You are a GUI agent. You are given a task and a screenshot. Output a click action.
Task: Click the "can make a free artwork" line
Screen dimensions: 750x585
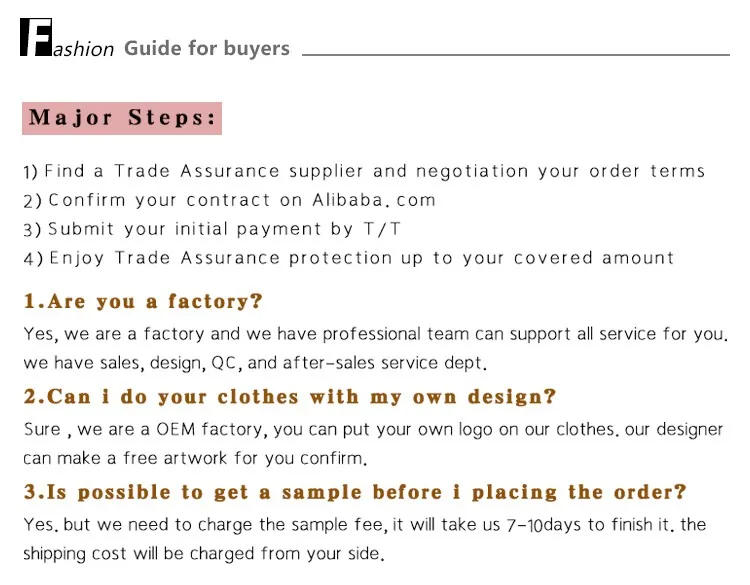pyautogui.click(x=196, y=459)
